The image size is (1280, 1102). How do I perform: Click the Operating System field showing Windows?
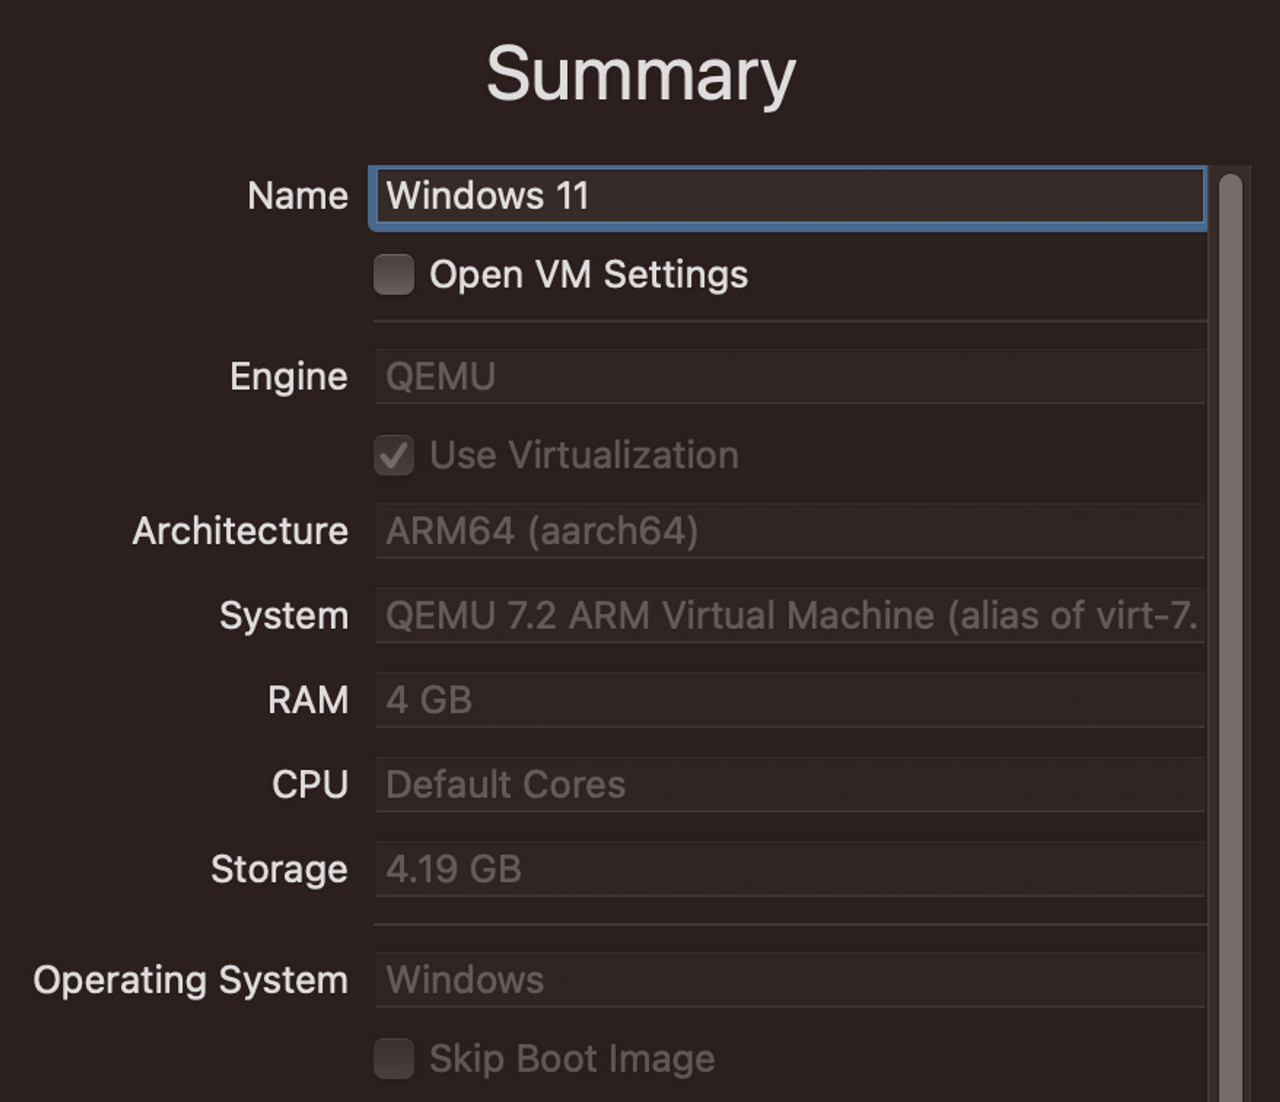[790, 980]
